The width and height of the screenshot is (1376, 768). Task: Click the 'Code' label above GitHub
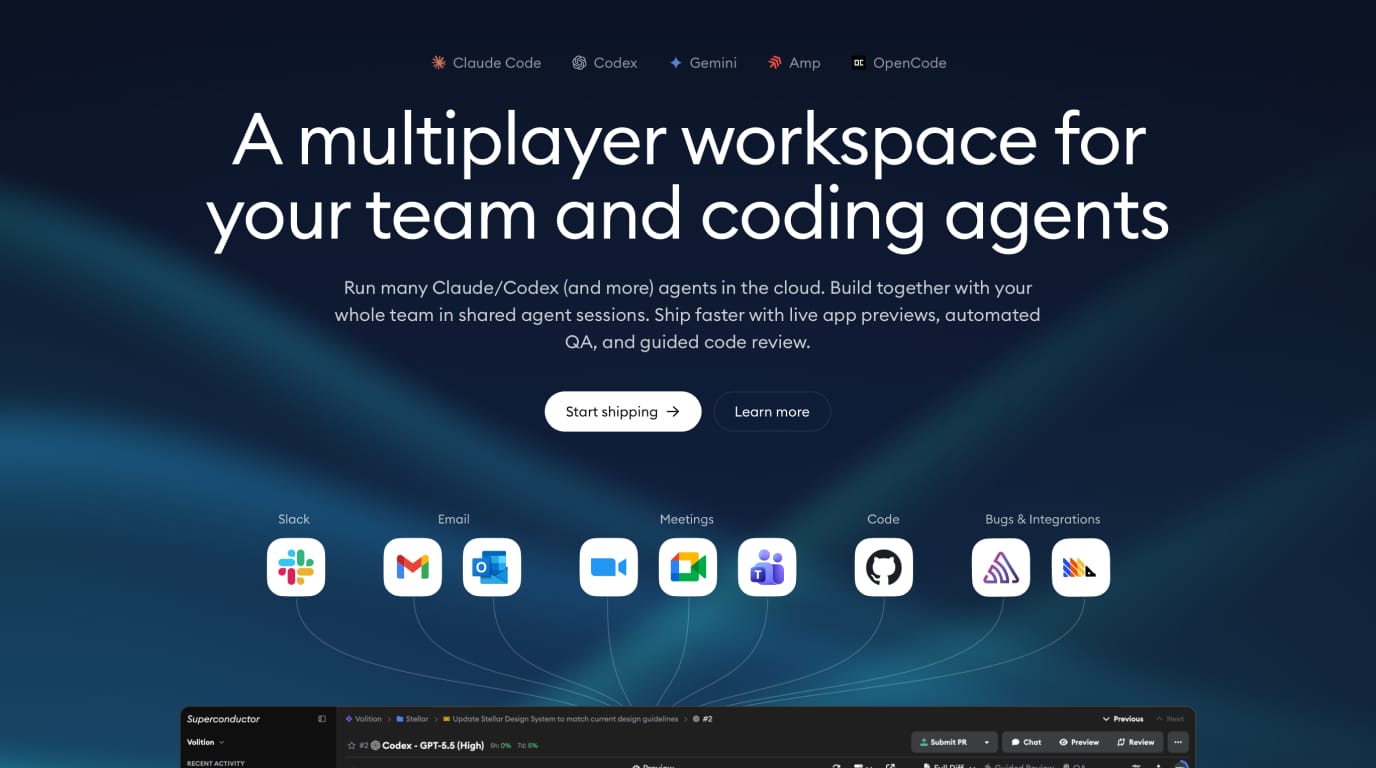click(x=883, y=519)
